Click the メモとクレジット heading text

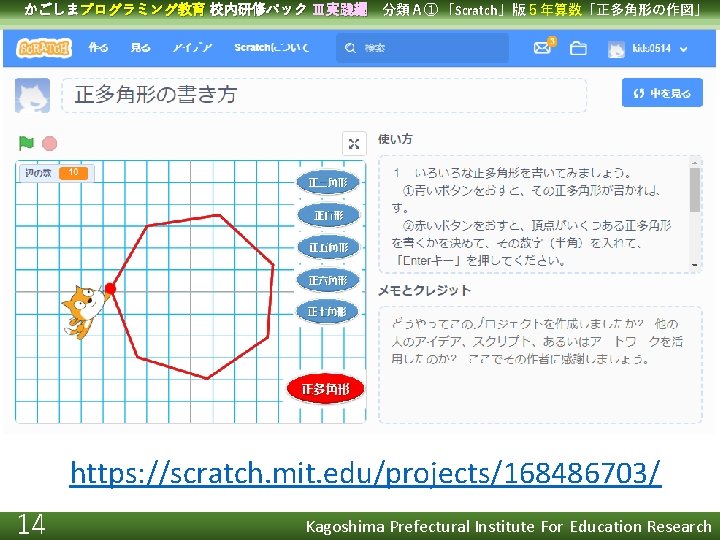[x=424, y=291]
